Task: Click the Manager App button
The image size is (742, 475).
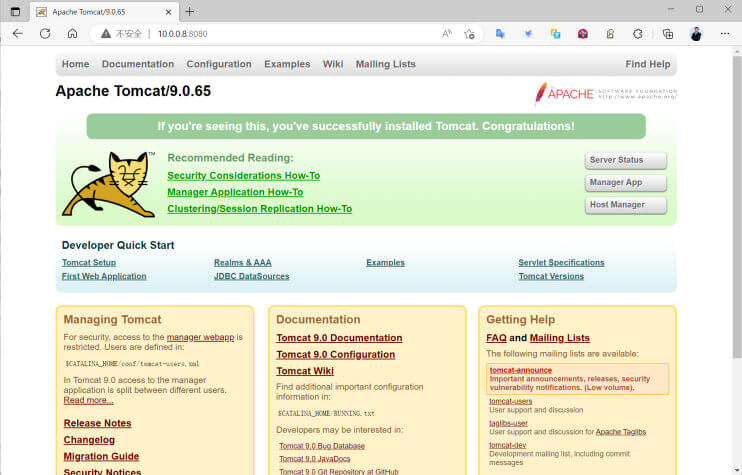Action: 626,183
